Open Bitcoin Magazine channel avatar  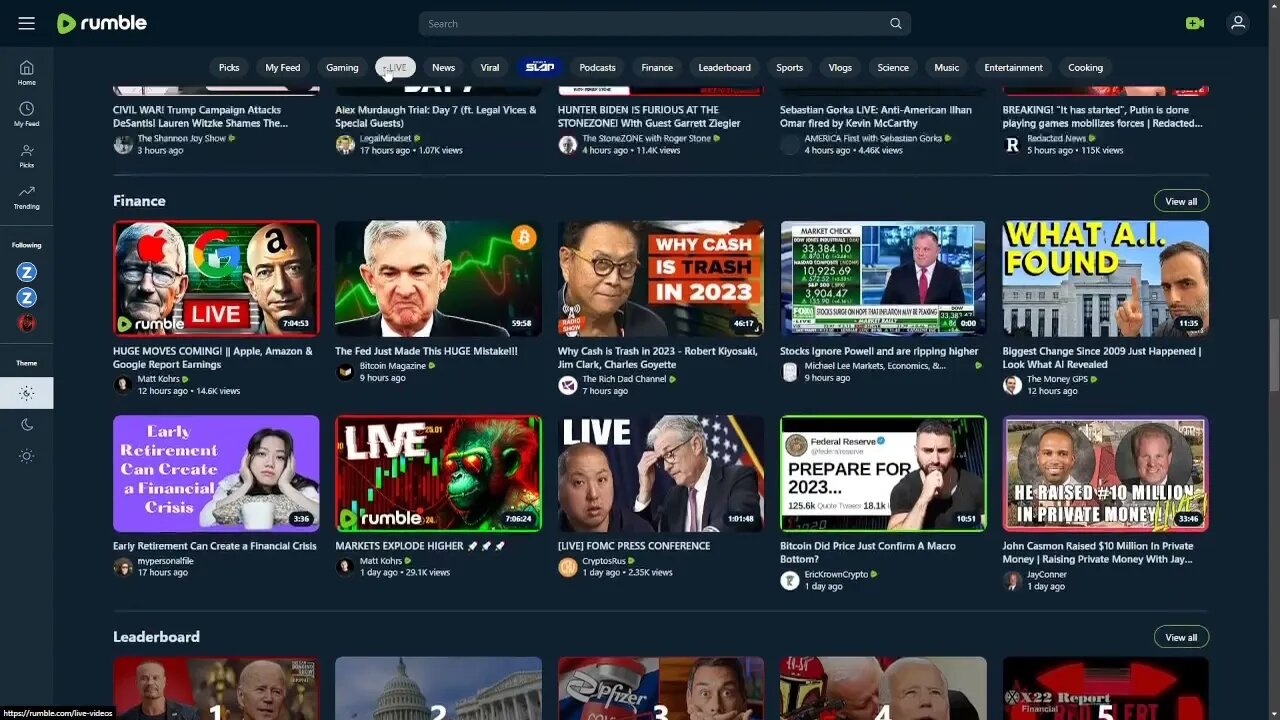tap(345, 372)
